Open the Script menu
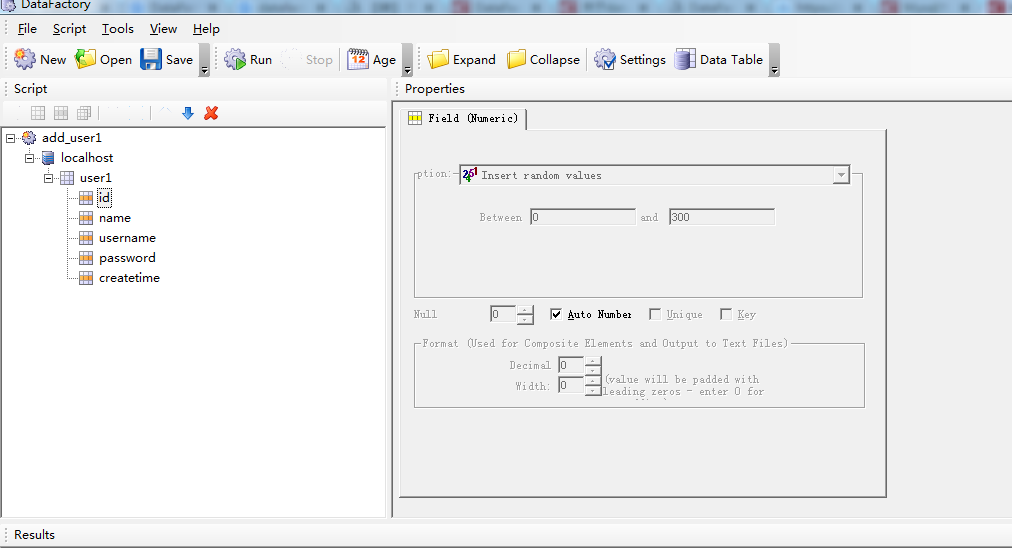Viewport: 1012px width, 548px height. coord(69,29)
